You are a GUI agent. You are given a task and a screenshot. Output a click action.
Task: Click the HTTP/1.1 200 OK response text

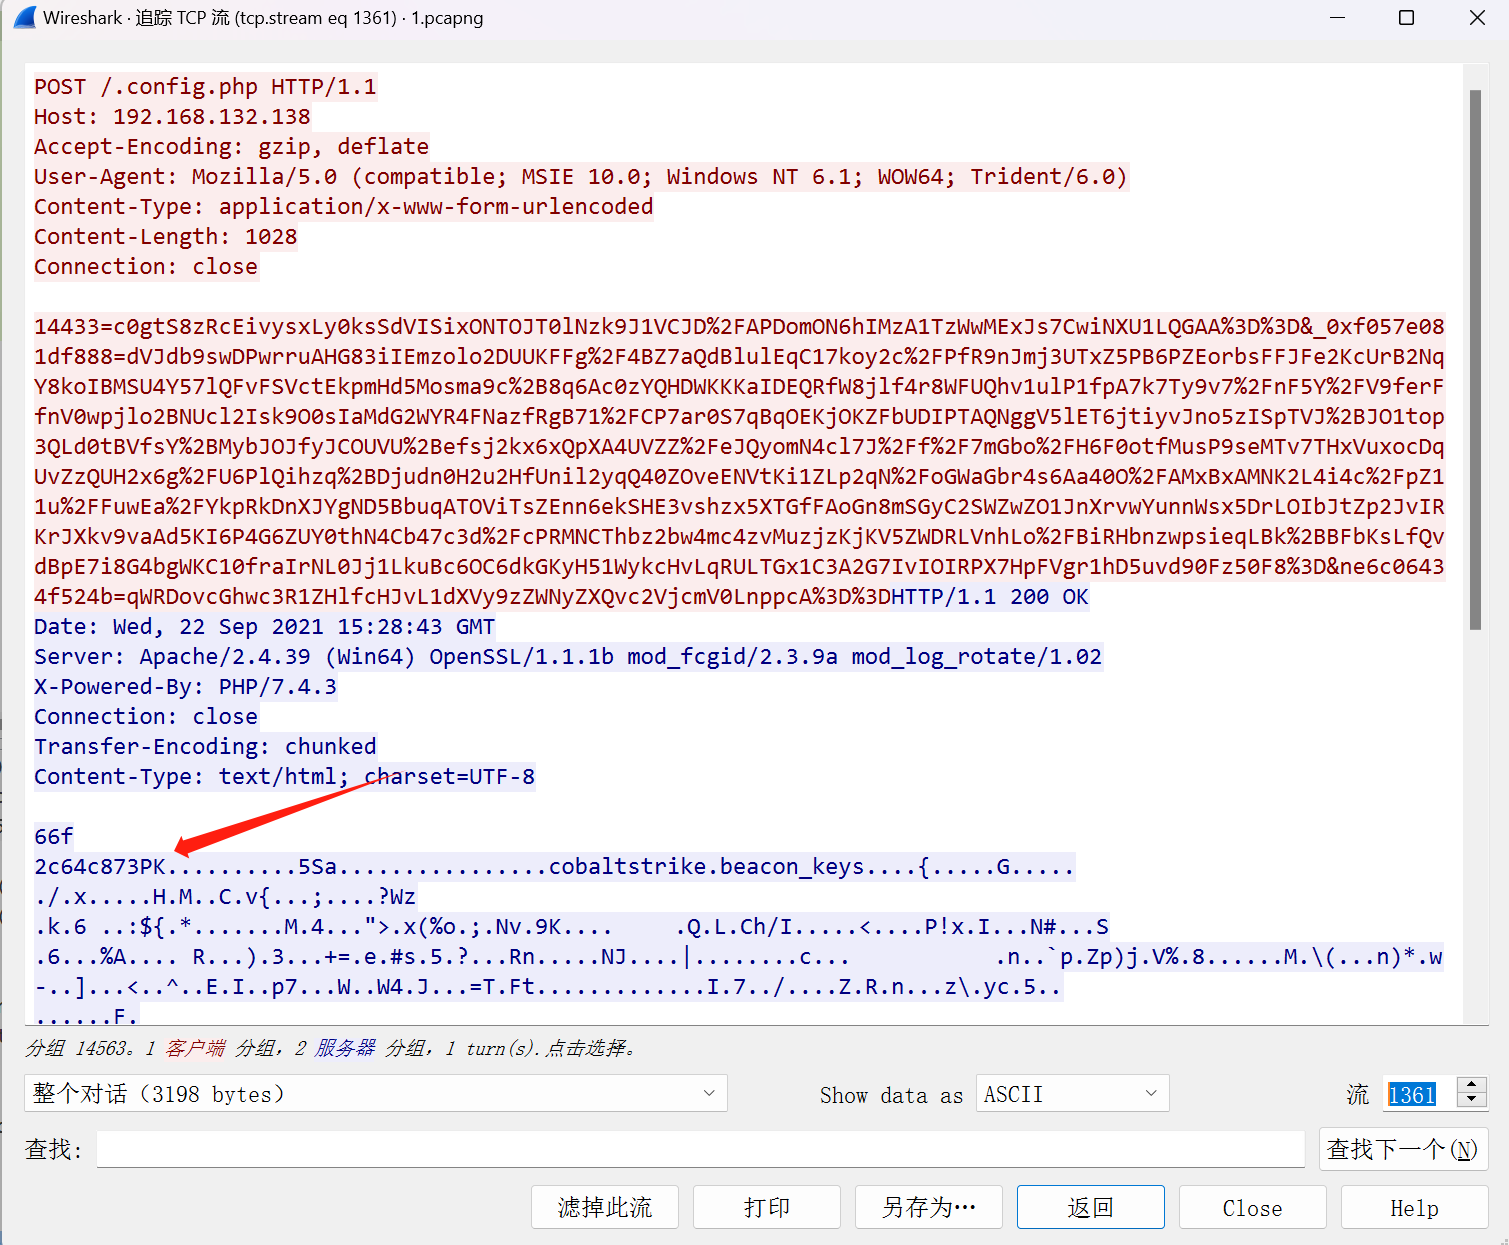point(990,597)
